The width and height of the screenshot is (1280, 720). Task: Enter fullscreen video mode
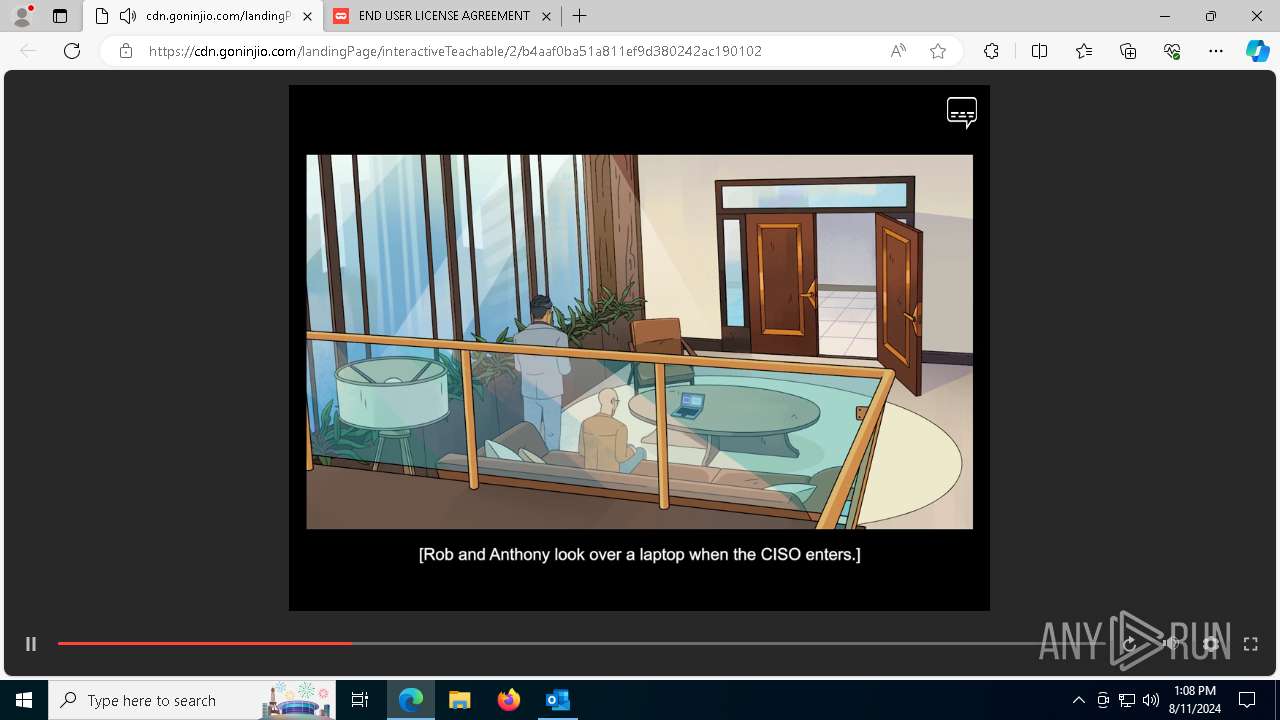[x=1250, y=644]
